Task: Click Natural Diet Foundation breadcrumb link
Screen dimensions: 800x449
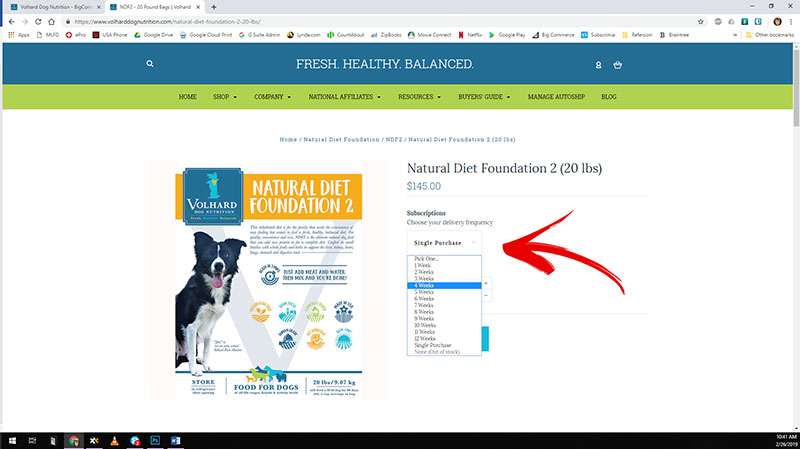Action: pos(341,139)
